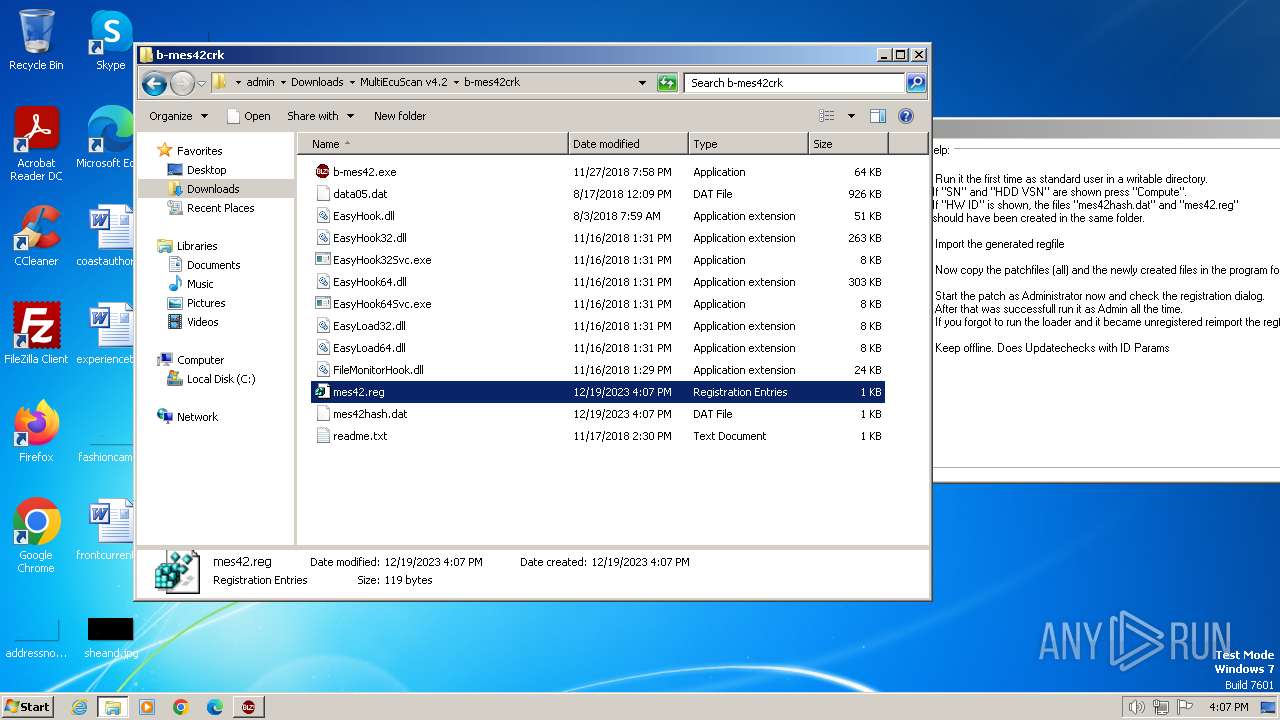Select the readme.txt file
The width and height of the screenshot is (1280, 720).
598,436
